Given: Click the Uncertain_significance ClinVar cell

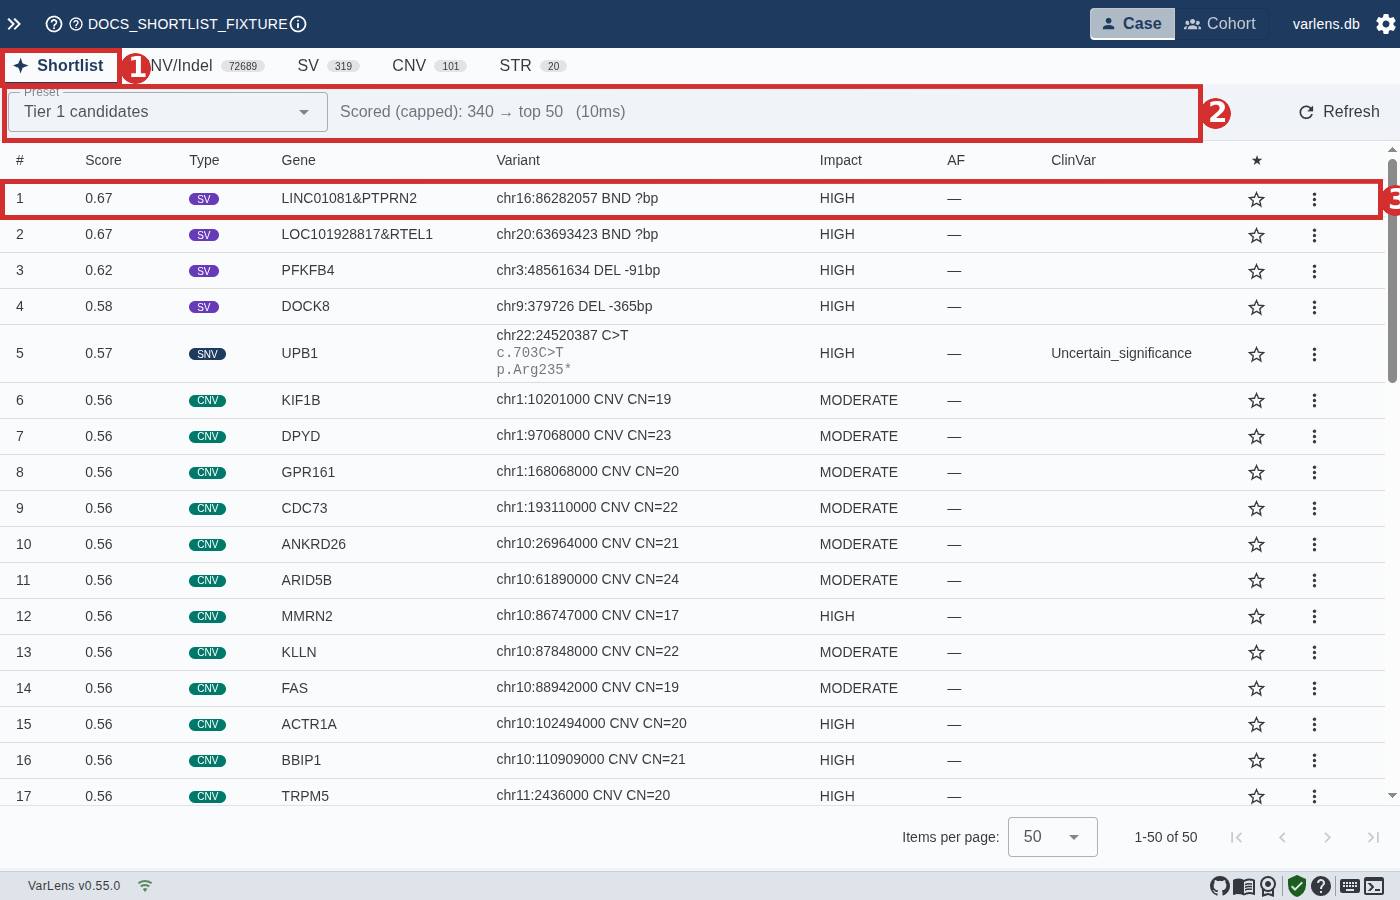Looking at the screenshot, I should [x=1121, y=353].
